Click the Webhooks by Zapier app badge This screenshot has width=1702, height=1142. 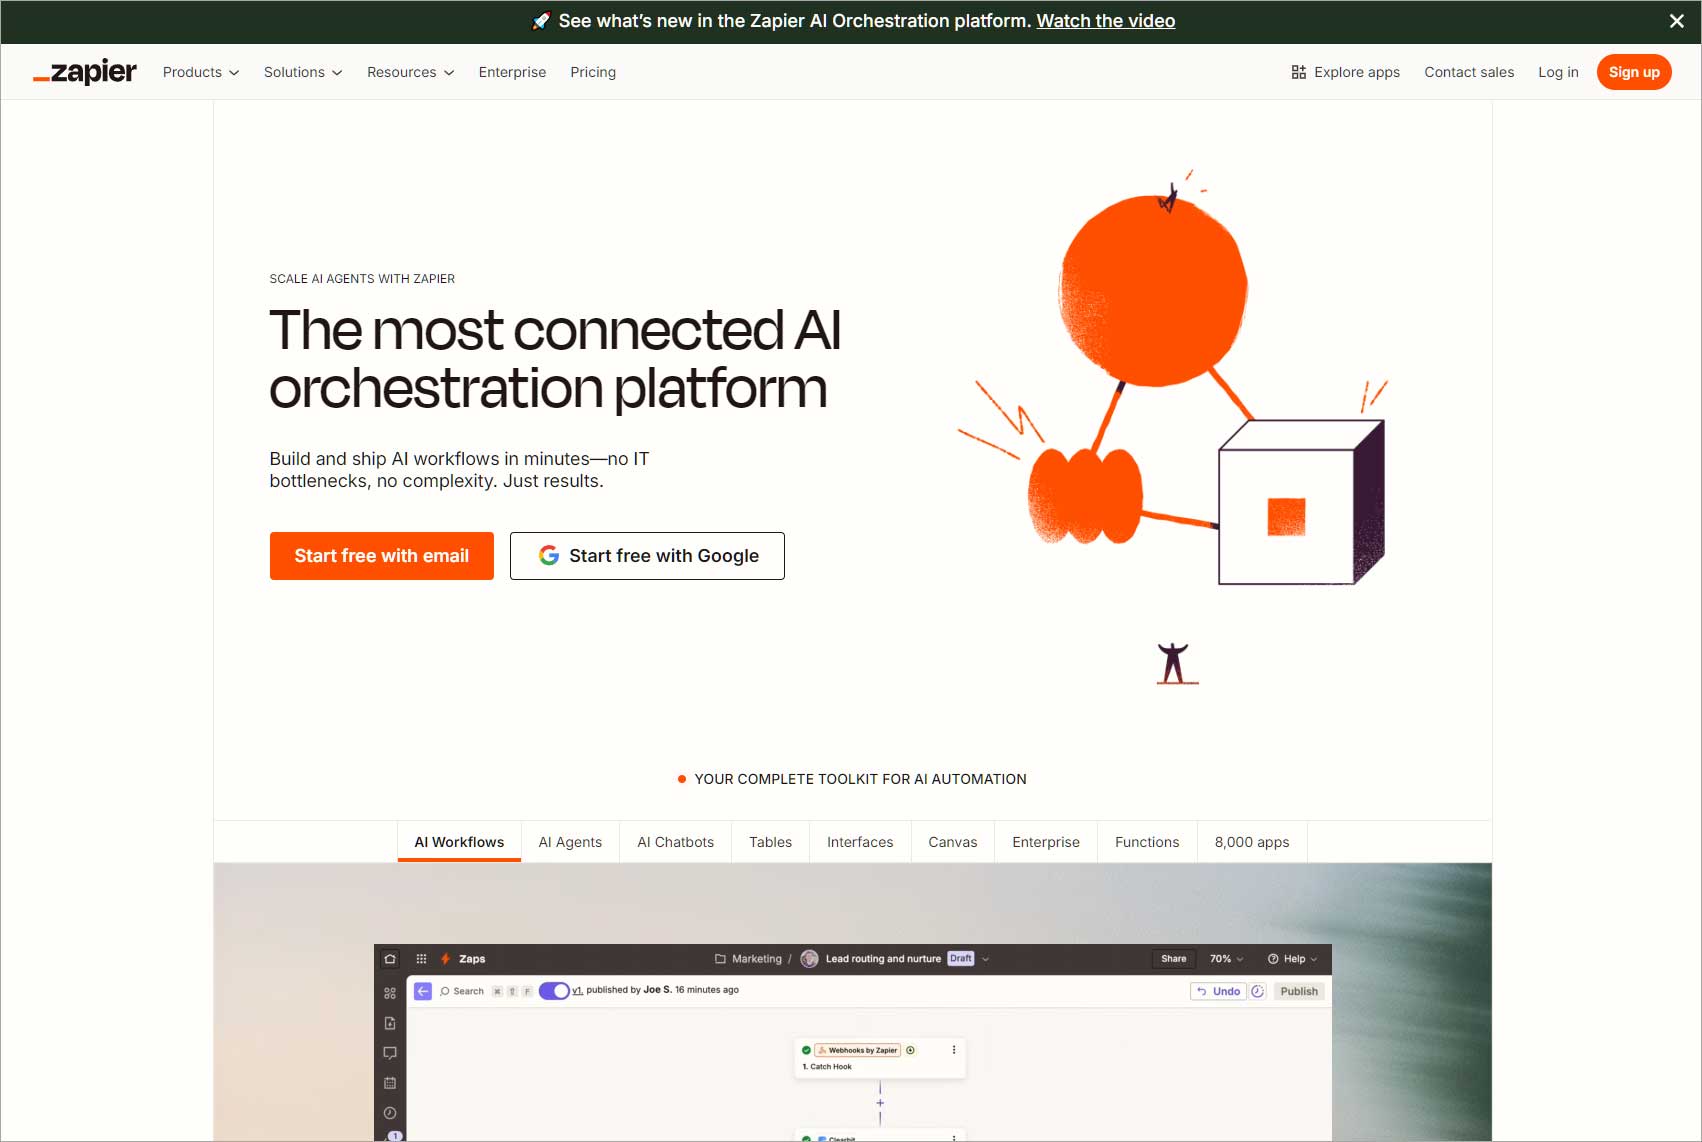(858, 1050)
